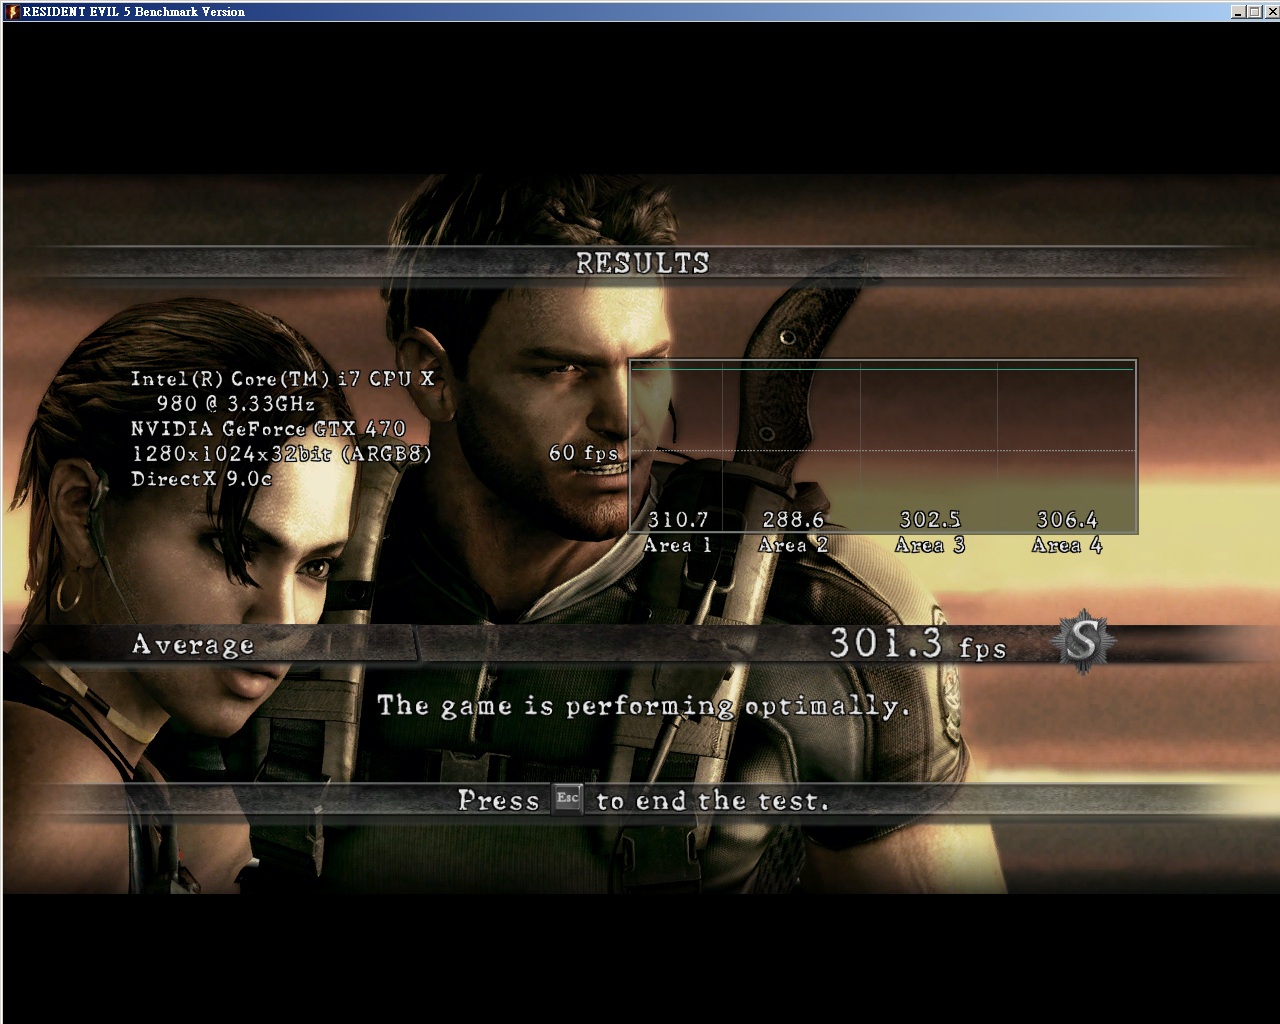Click the Area 3 label
Viewport: 1280px width, 1024px height.
point(930,545)
